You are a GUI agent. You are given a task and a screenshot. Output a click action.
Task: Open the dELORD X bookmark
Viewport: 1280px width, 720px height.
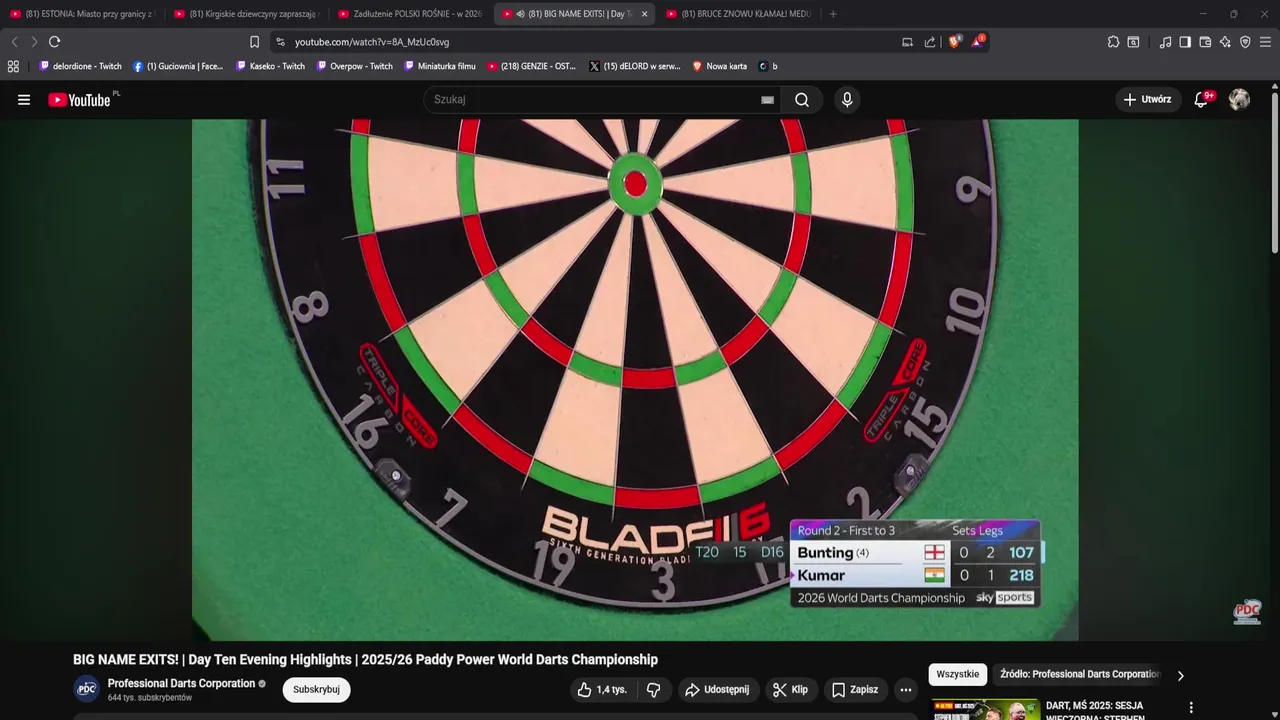point(635,66)
